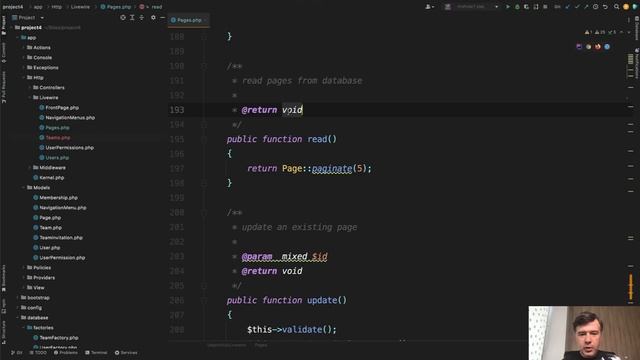Open Git history clock icon
This screenshot has height=360, width=640.
596,7
